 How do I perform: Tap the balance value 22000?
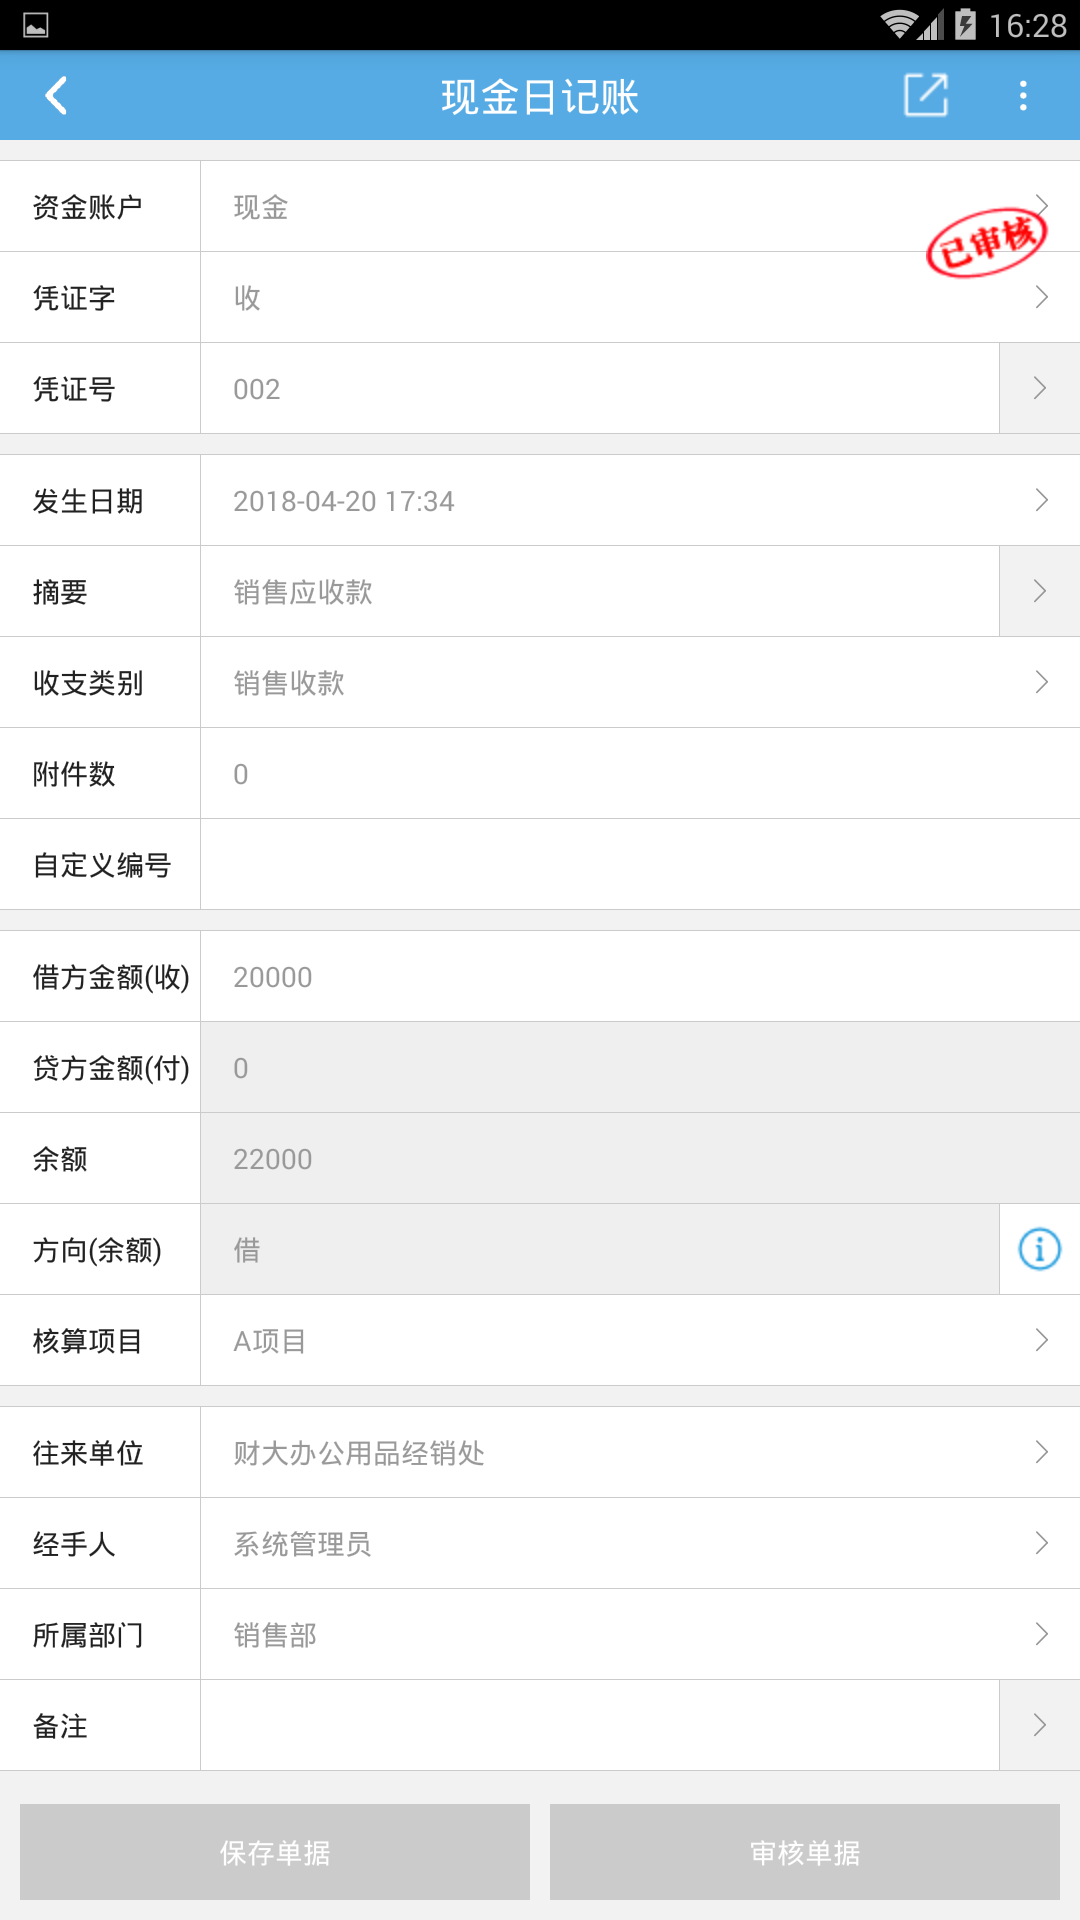point(273,1159)
